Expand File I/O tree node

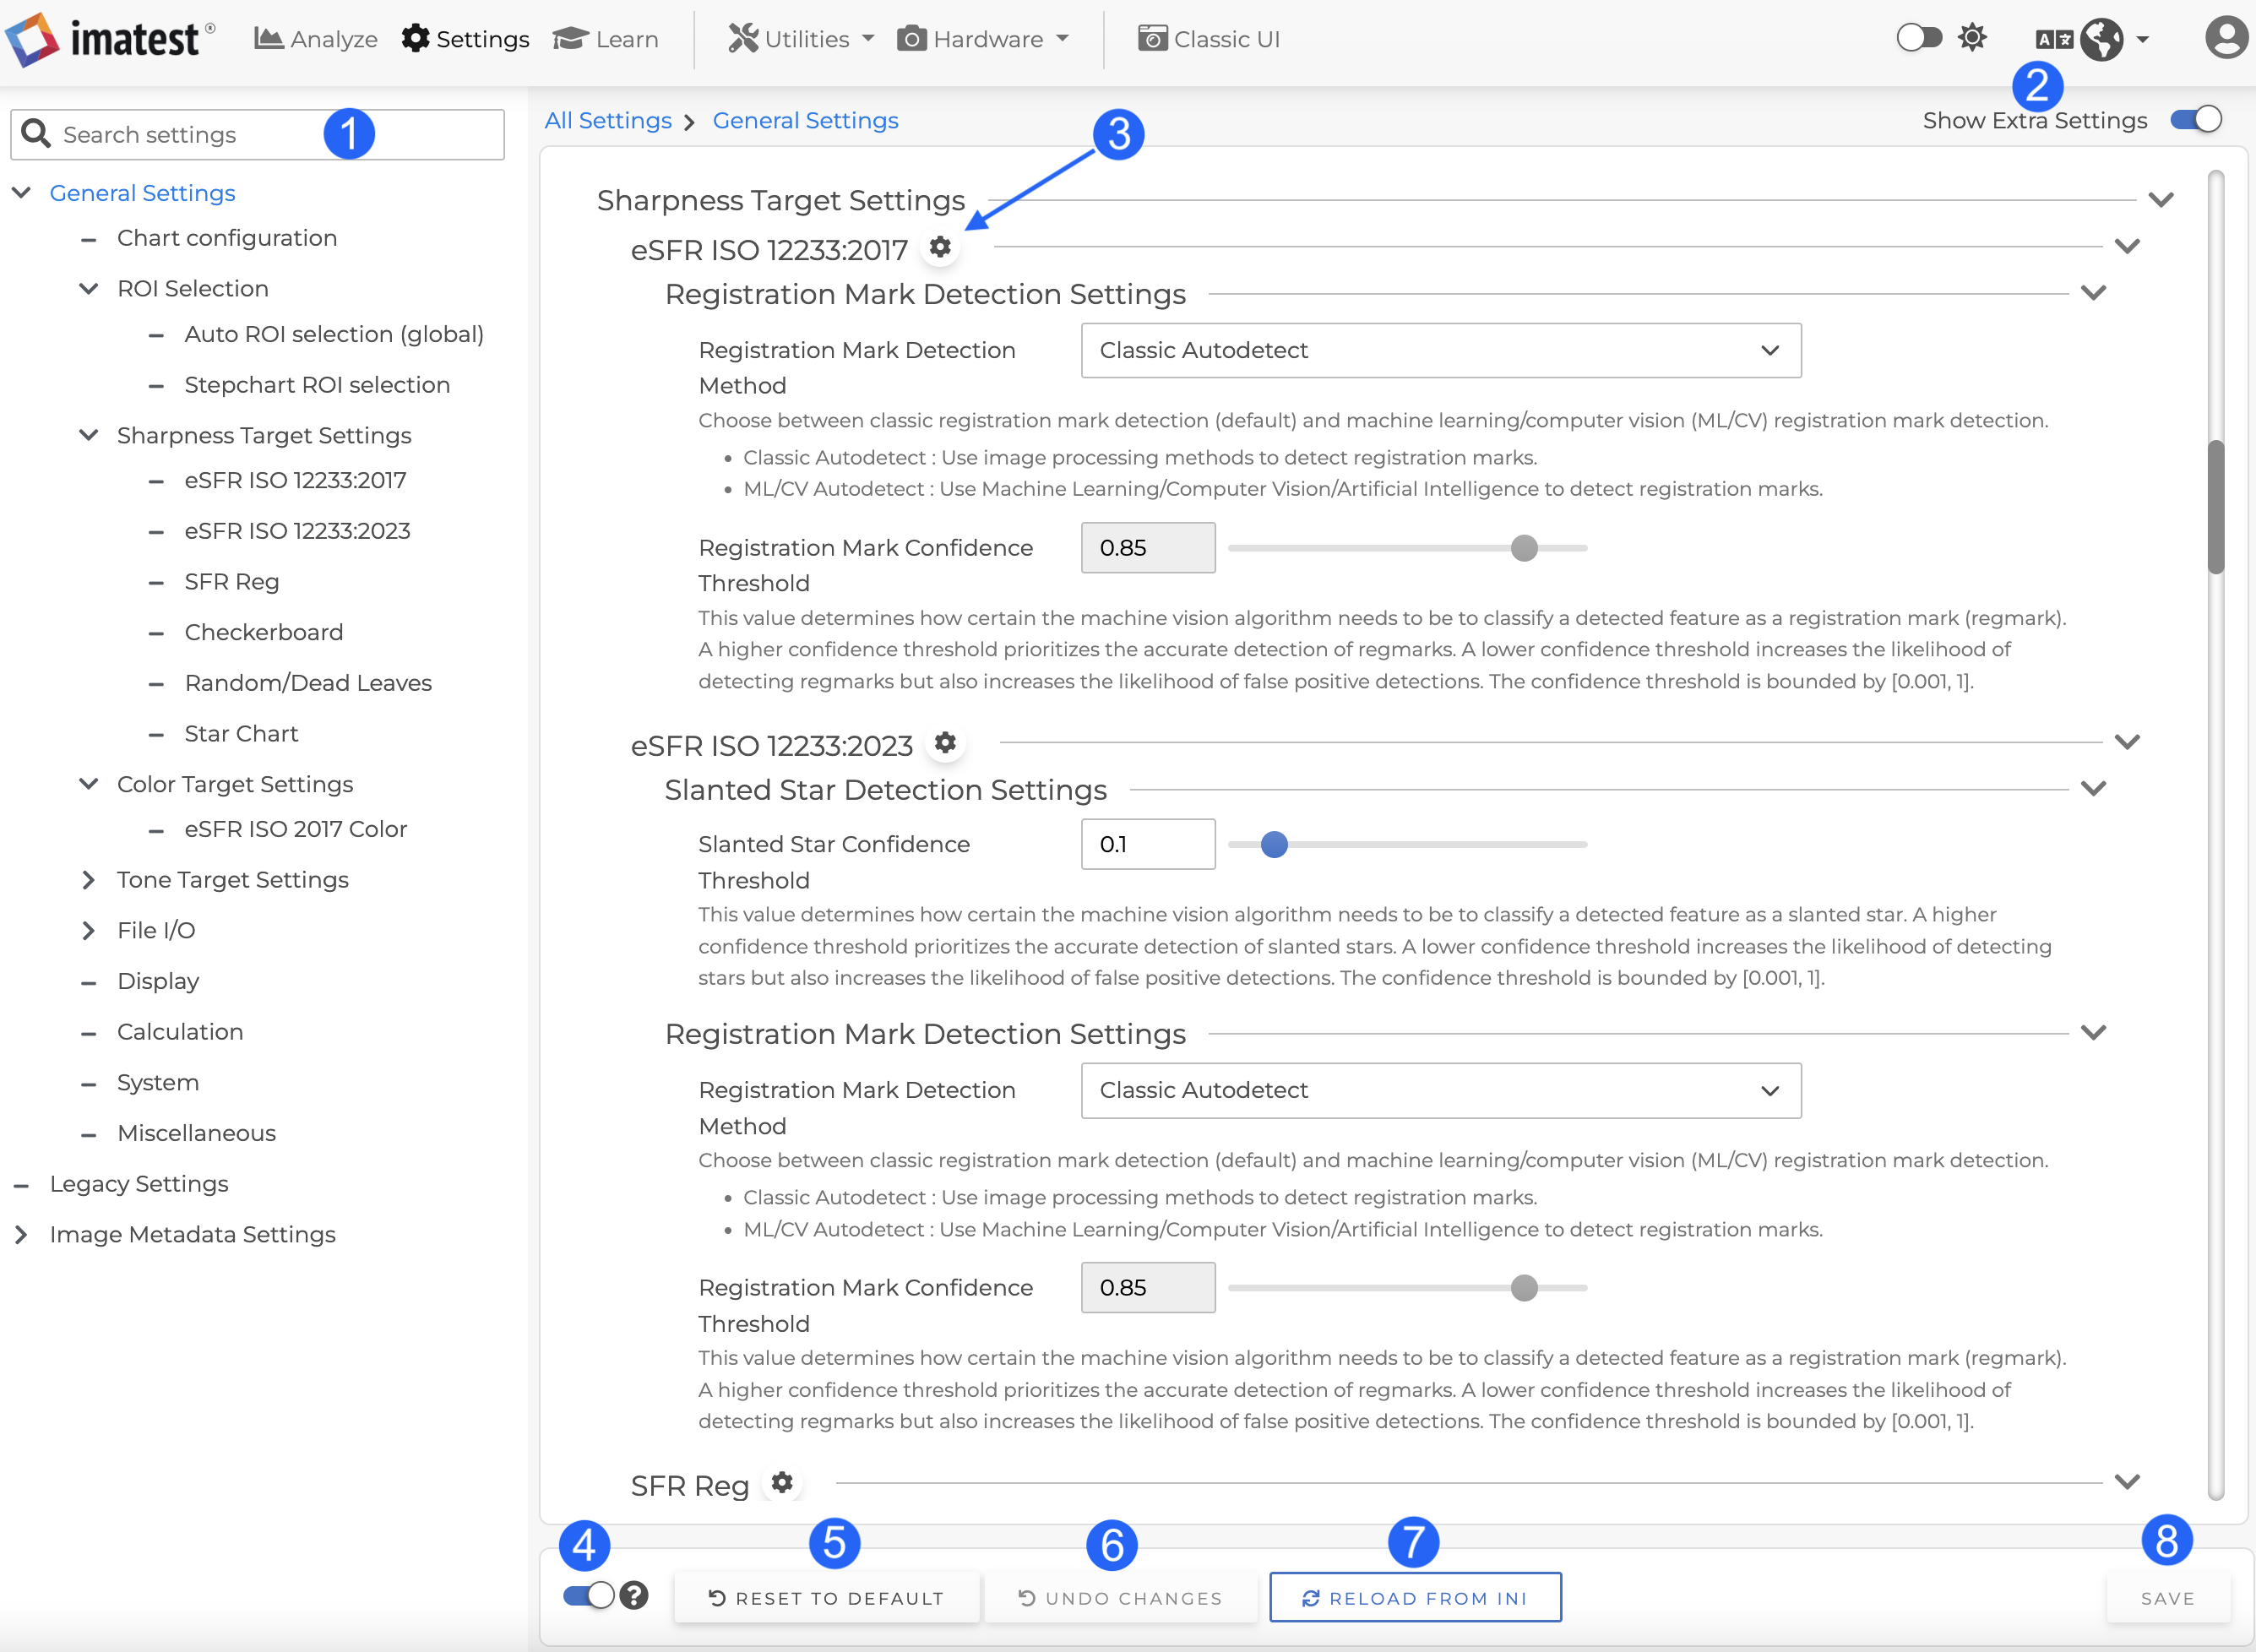click(x=88, y=931)
